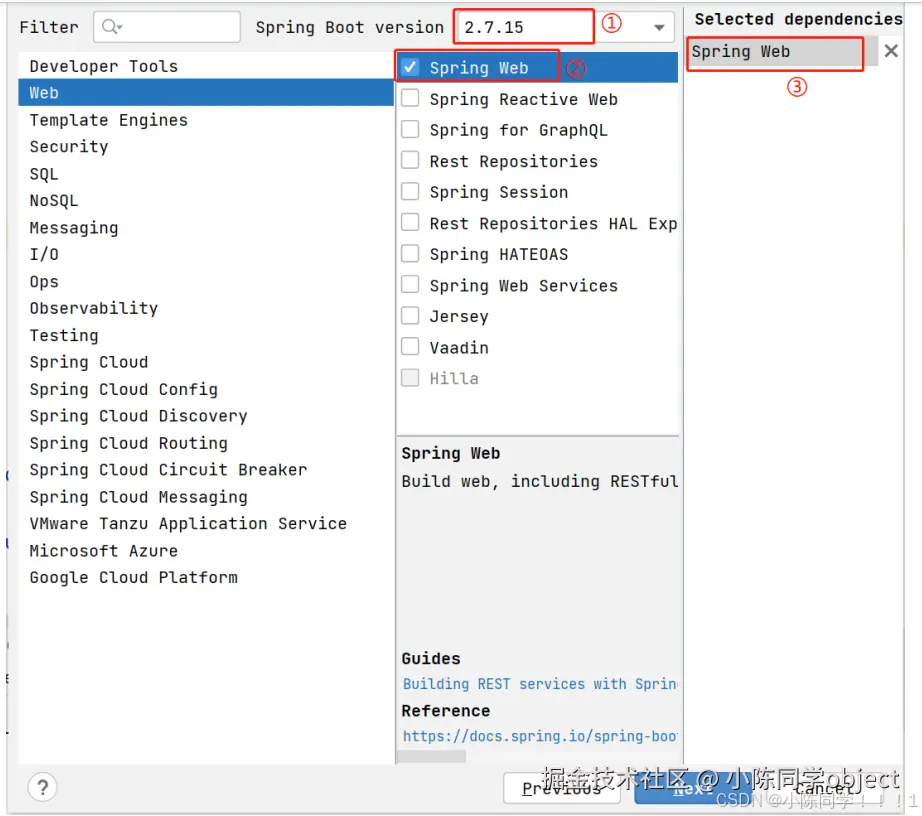Check the Rest Repositories option

tap(410, 160)
